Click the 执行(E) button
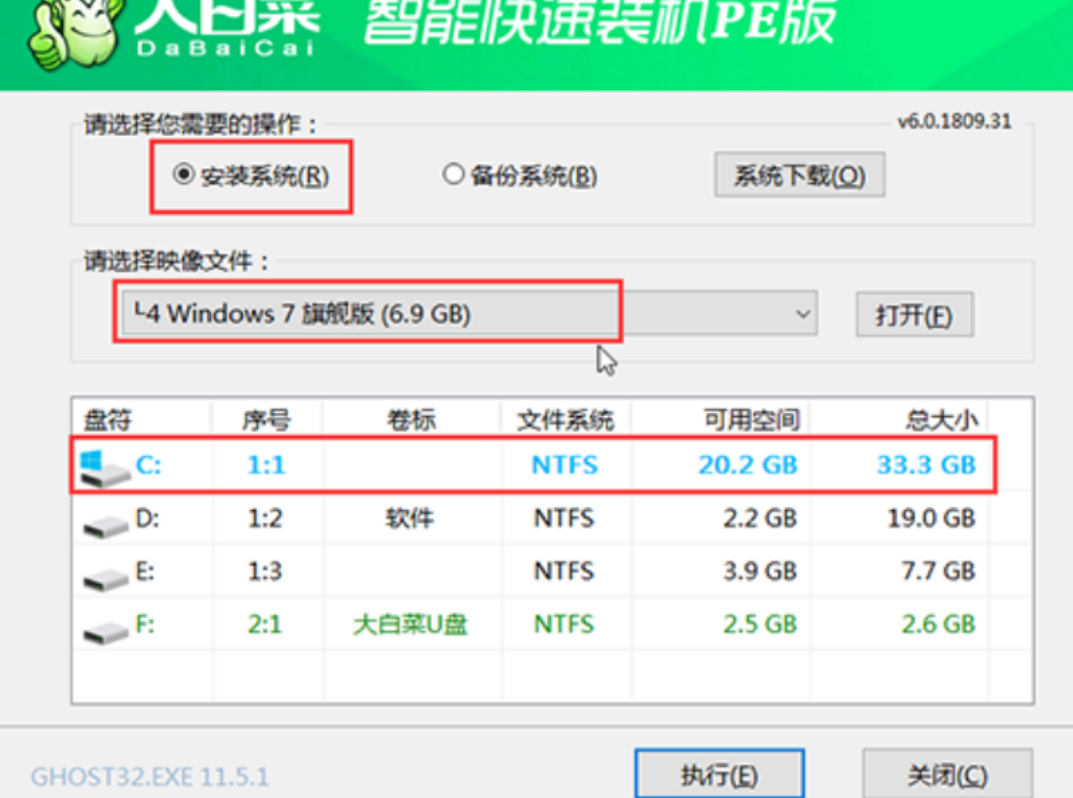 (x=719, y=774)
